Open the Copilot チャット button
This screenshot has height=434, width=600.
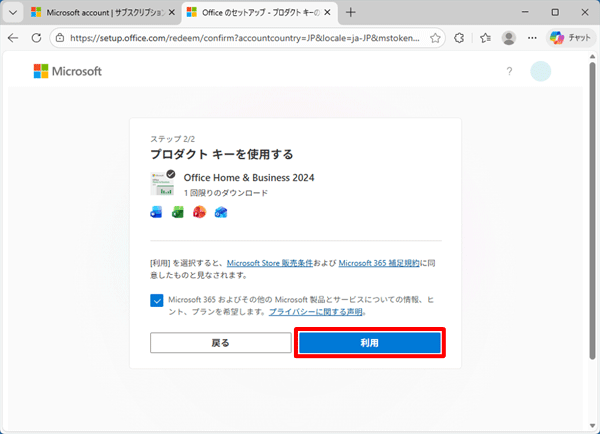coord(571,38)
